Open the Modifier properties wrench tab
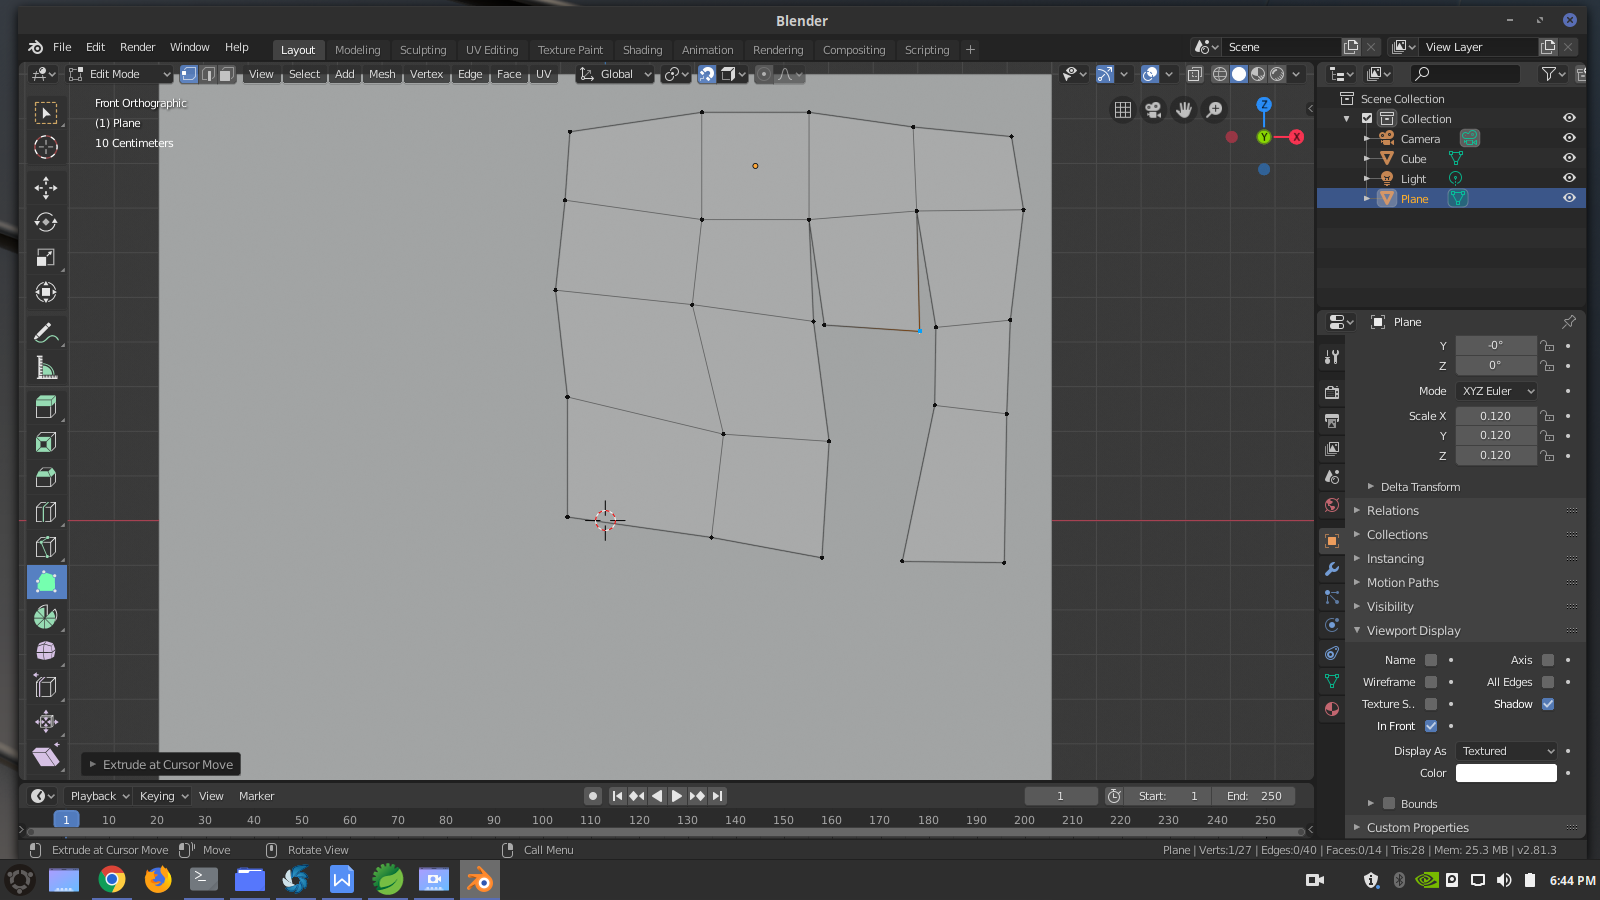Screen dimensions: 1600x900 1332,569
